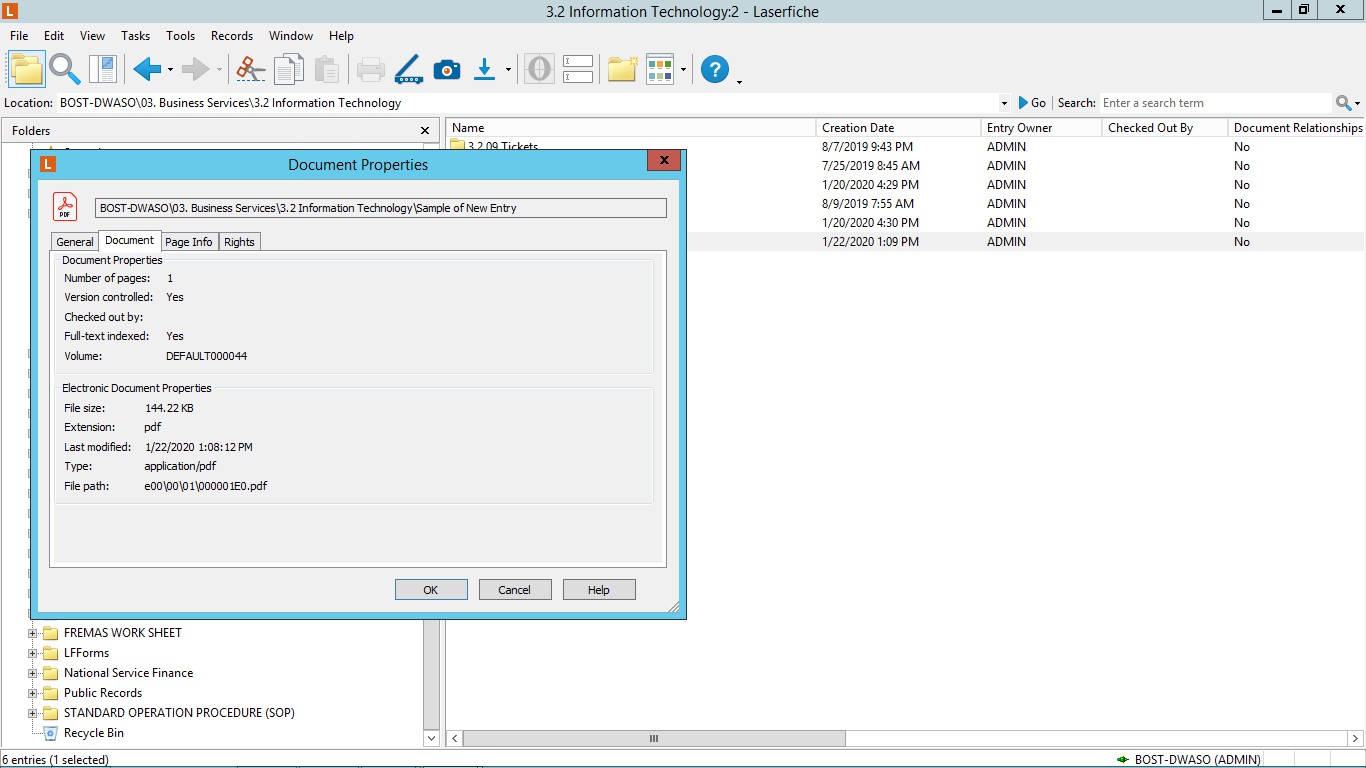Image resolution: width=1366 pixels, height=768 pixels.
Task: Click the Copy documents icon
Action: (289, 69)
